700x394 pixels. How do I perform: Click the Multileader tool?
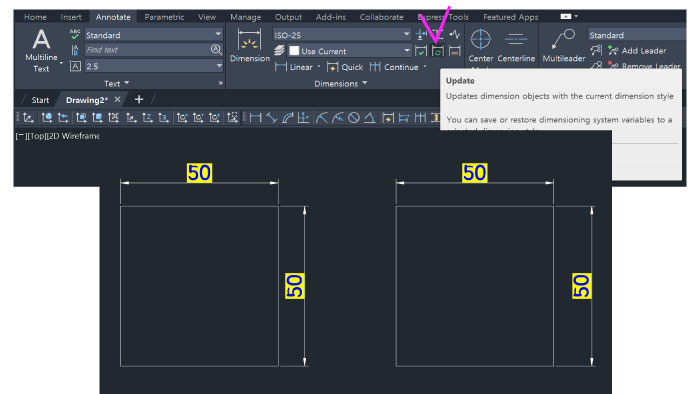click(x=563, y=46)
